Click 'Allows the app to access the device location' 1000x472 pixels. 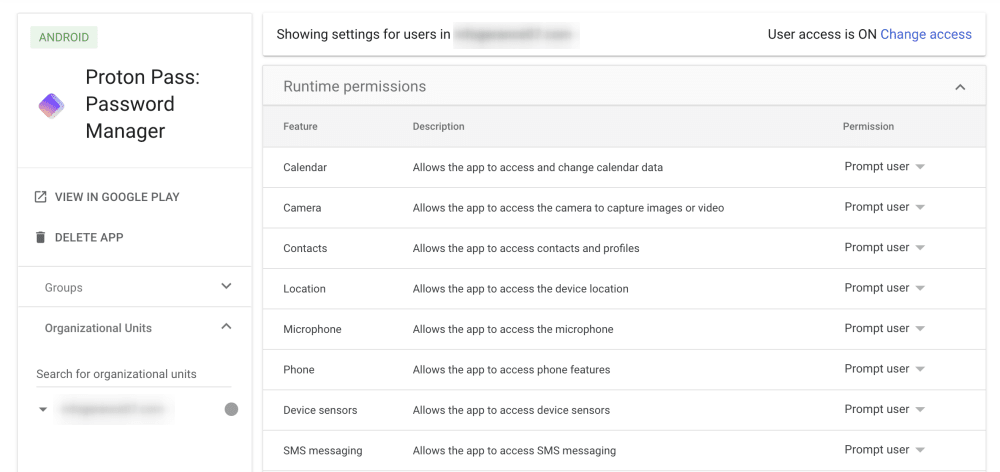tap(520, 289)
